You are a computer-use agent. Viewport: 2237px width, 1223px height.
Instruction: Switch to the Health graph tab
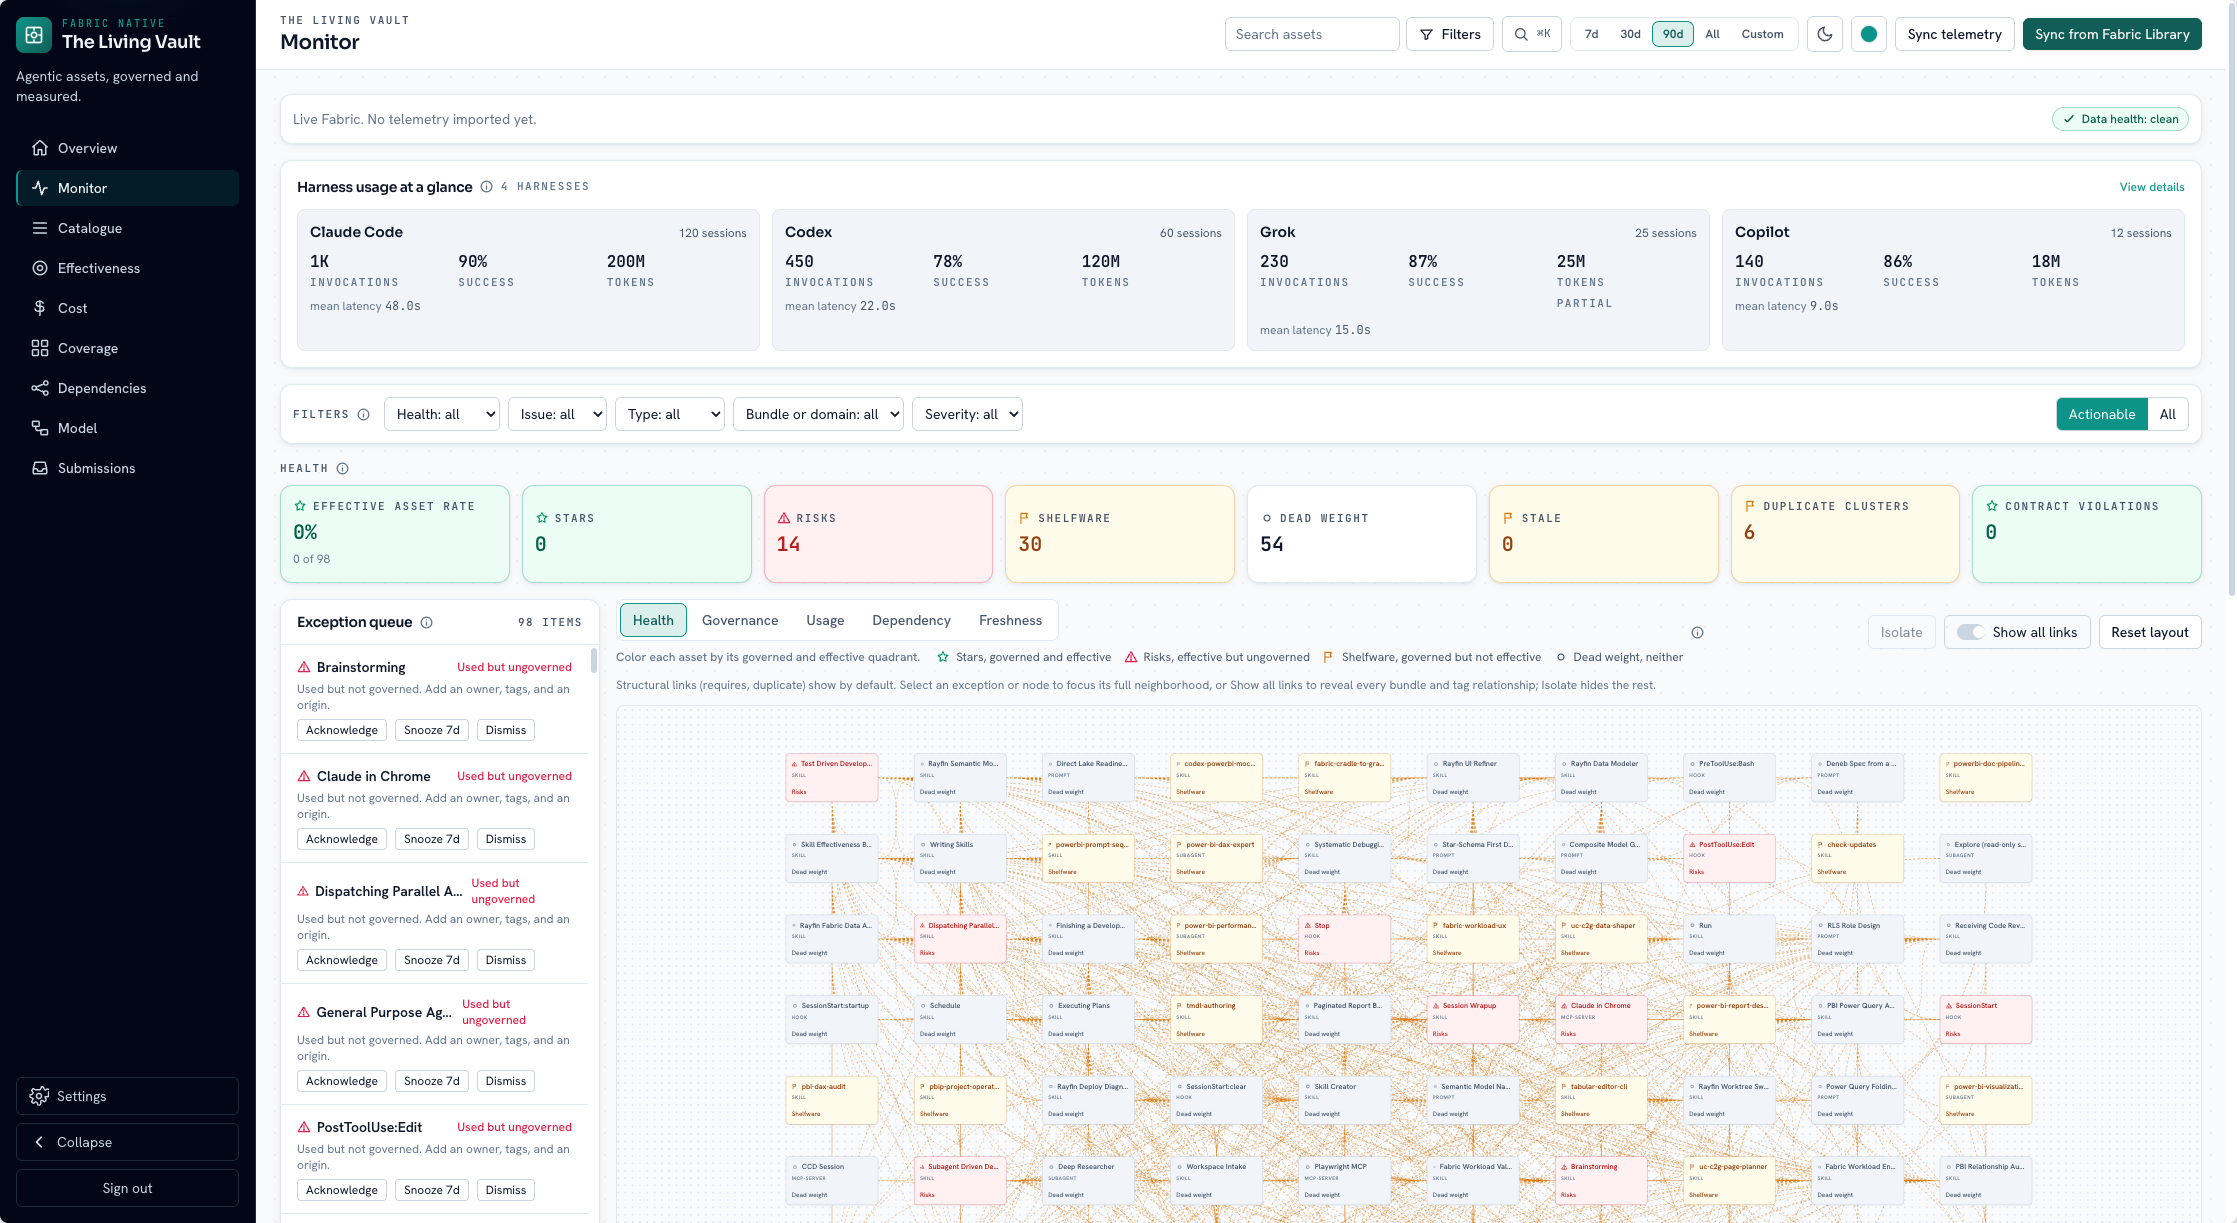pyautogui.click(x=653, y=620)
